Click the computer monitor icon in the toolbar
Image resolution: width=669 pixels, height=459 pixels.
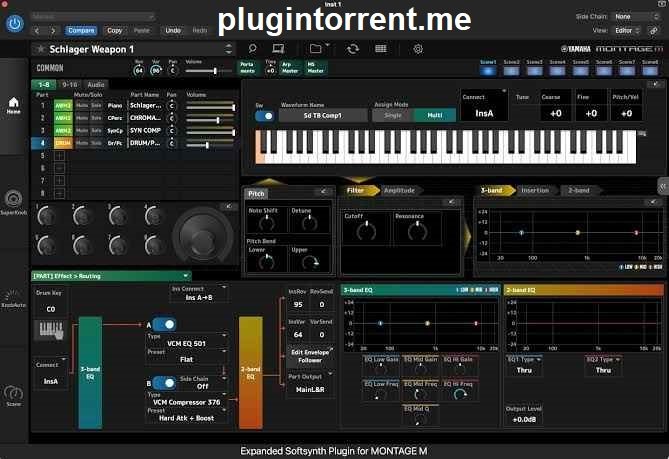tap(278, 49)
